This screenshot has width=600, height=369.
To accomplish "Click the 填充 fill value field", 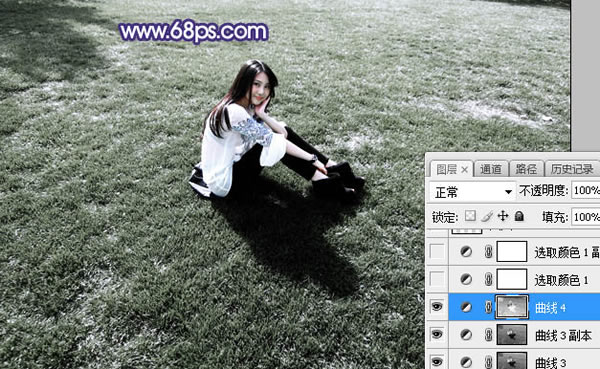I will point(585,217).
